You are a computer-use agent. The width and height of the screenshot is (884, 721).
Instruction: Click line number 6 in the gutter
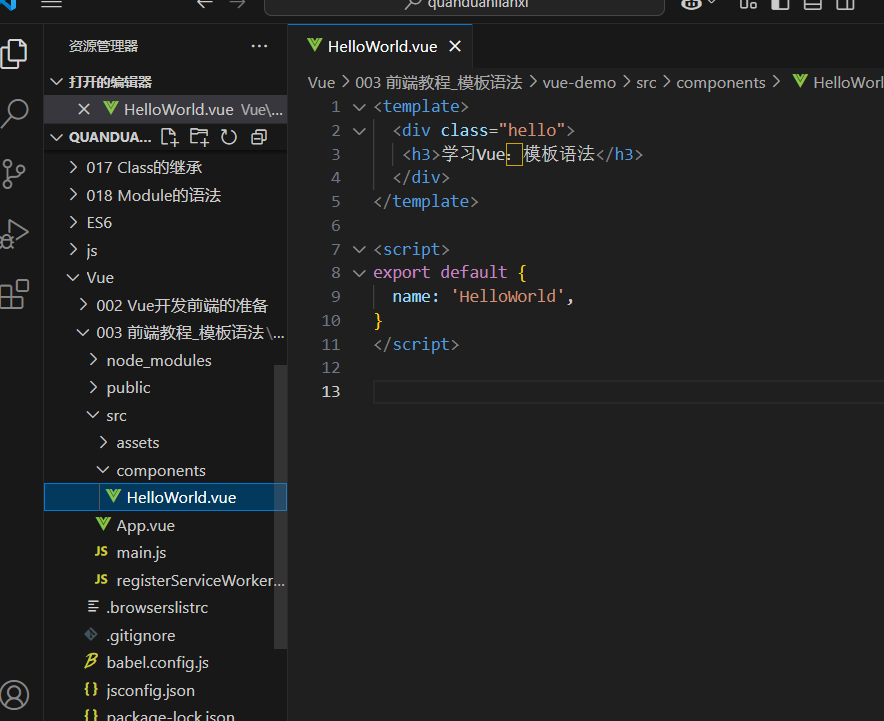[335, 225]
